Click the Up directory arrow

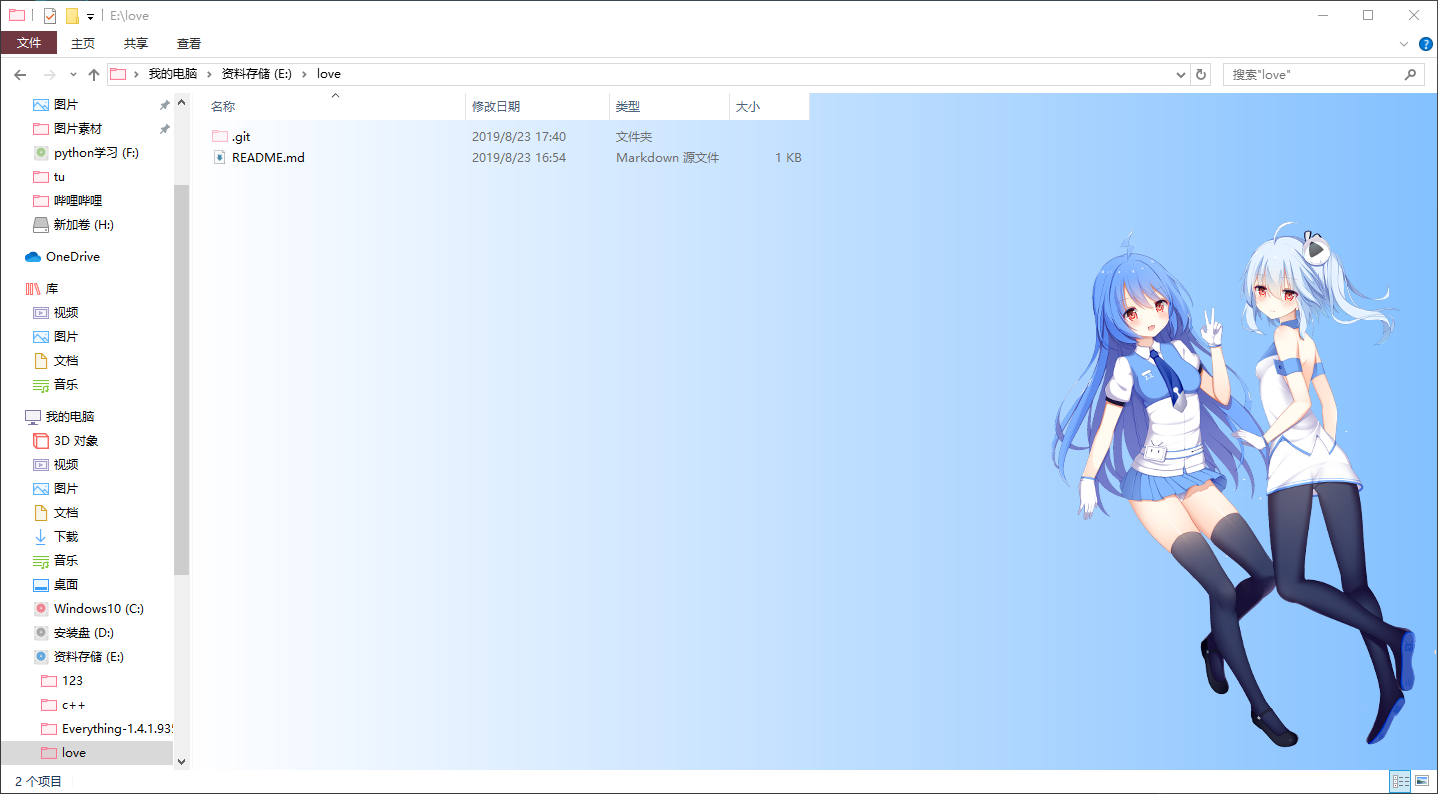click(x=94, y=75)
